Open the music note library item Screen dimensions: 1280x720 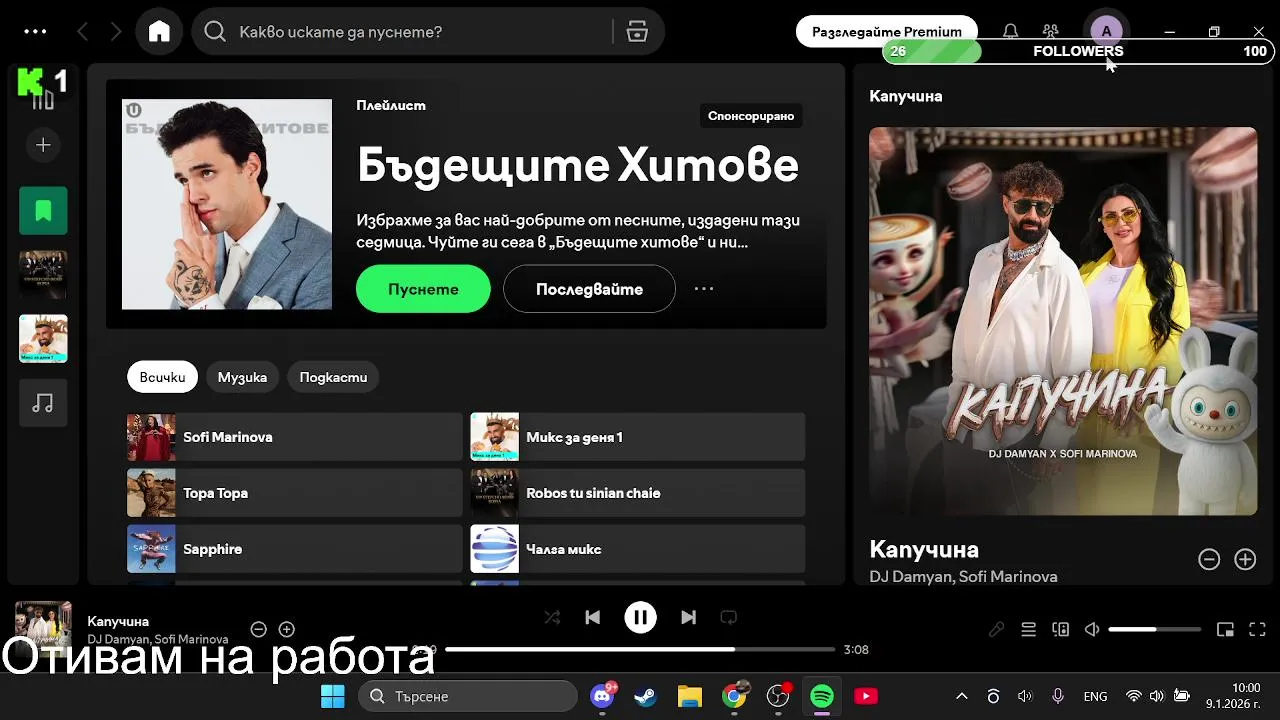[x=43, y=403]
